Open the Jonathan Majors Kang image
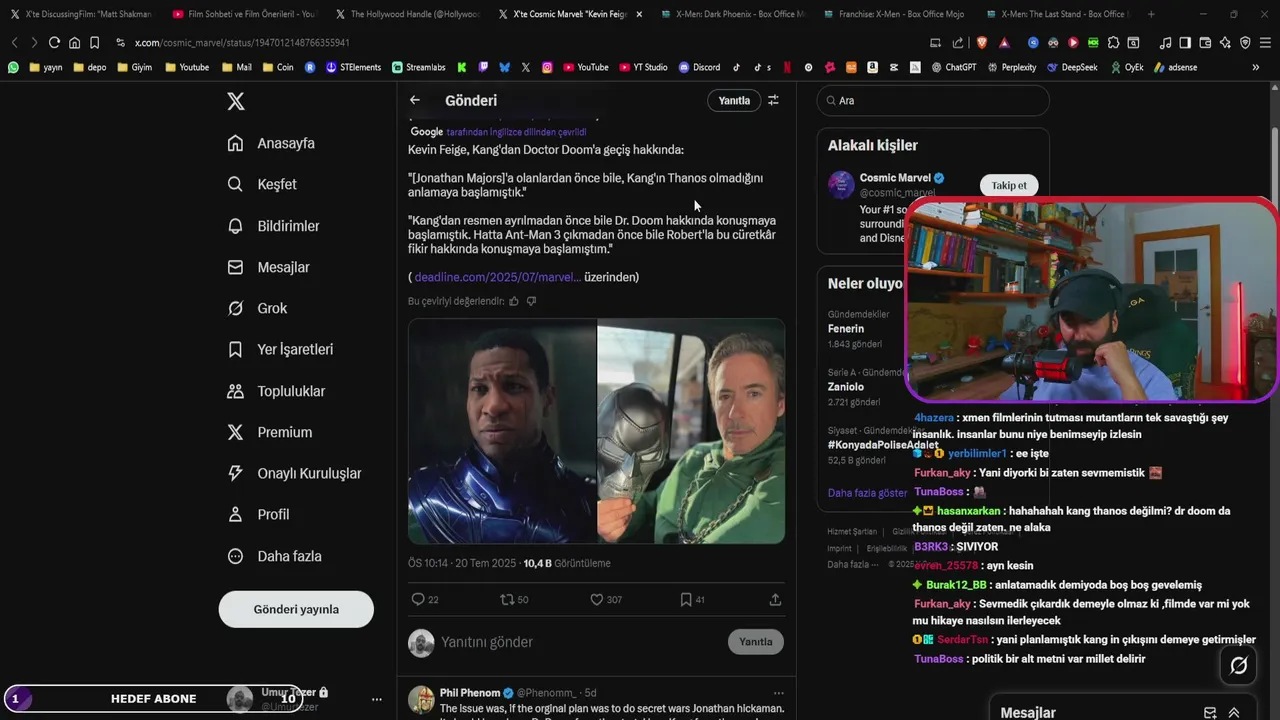The width and height of the screenshot is (1280, 720). 502,431
